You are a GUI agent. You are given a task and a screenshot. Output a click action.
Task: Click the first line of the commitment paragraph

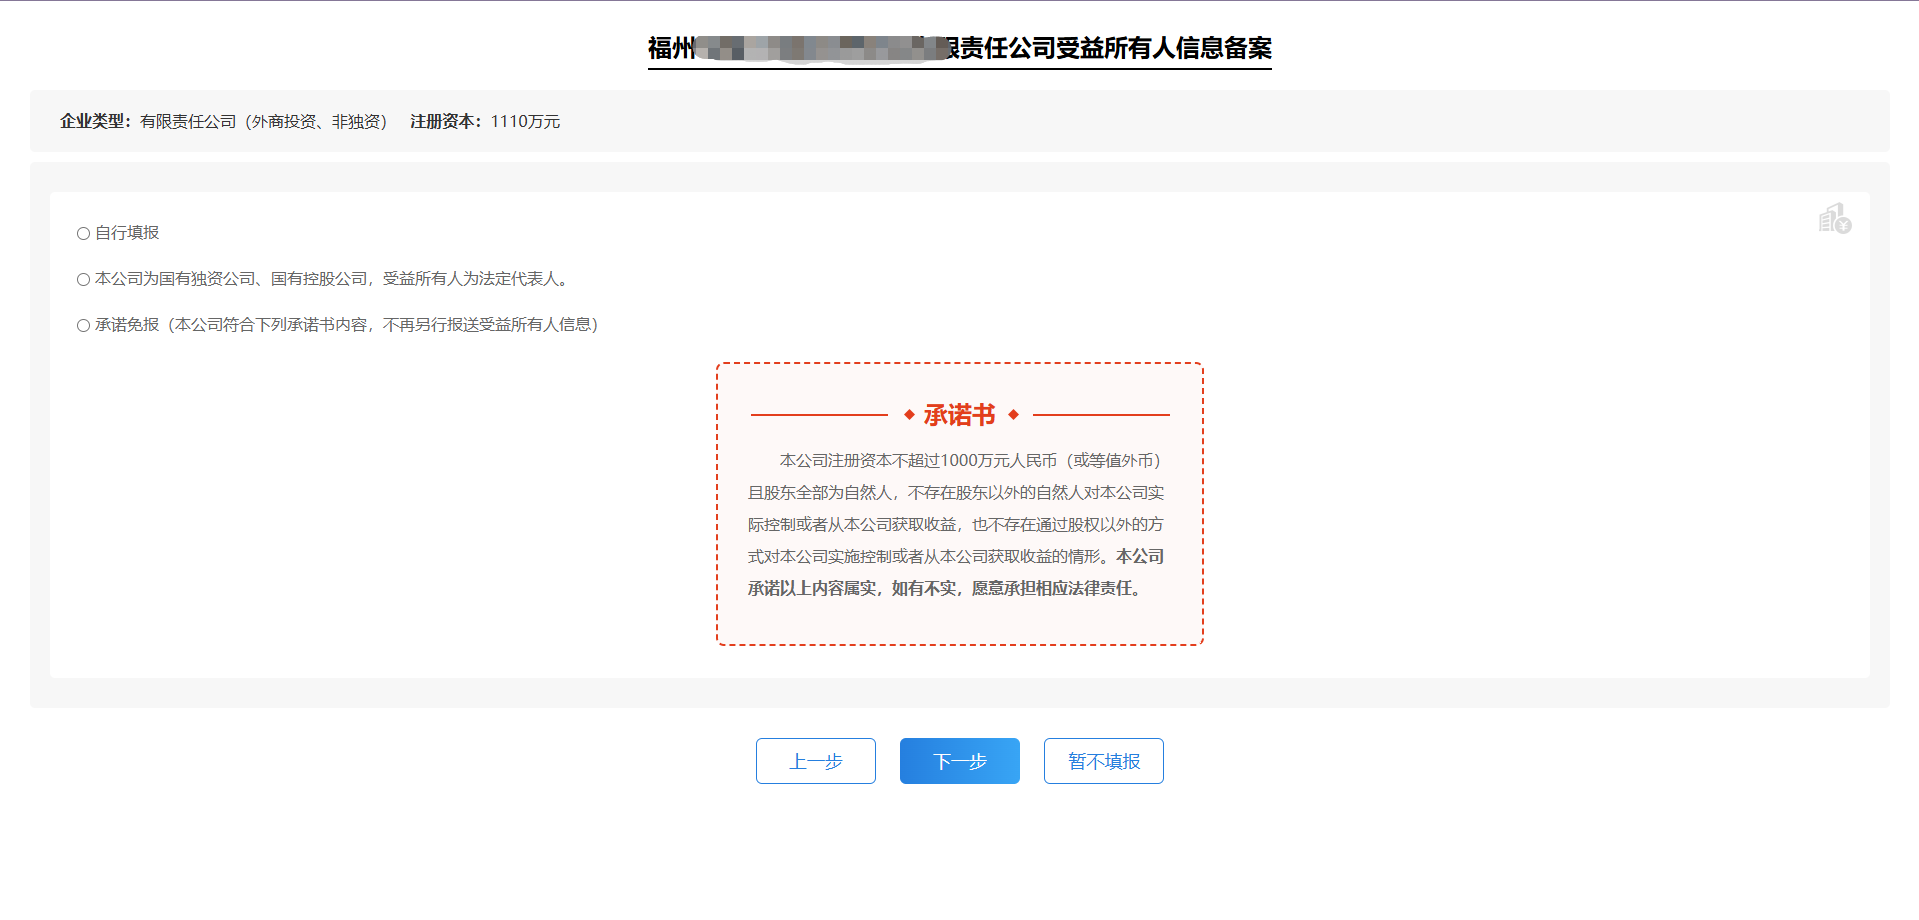pos(969,461)
